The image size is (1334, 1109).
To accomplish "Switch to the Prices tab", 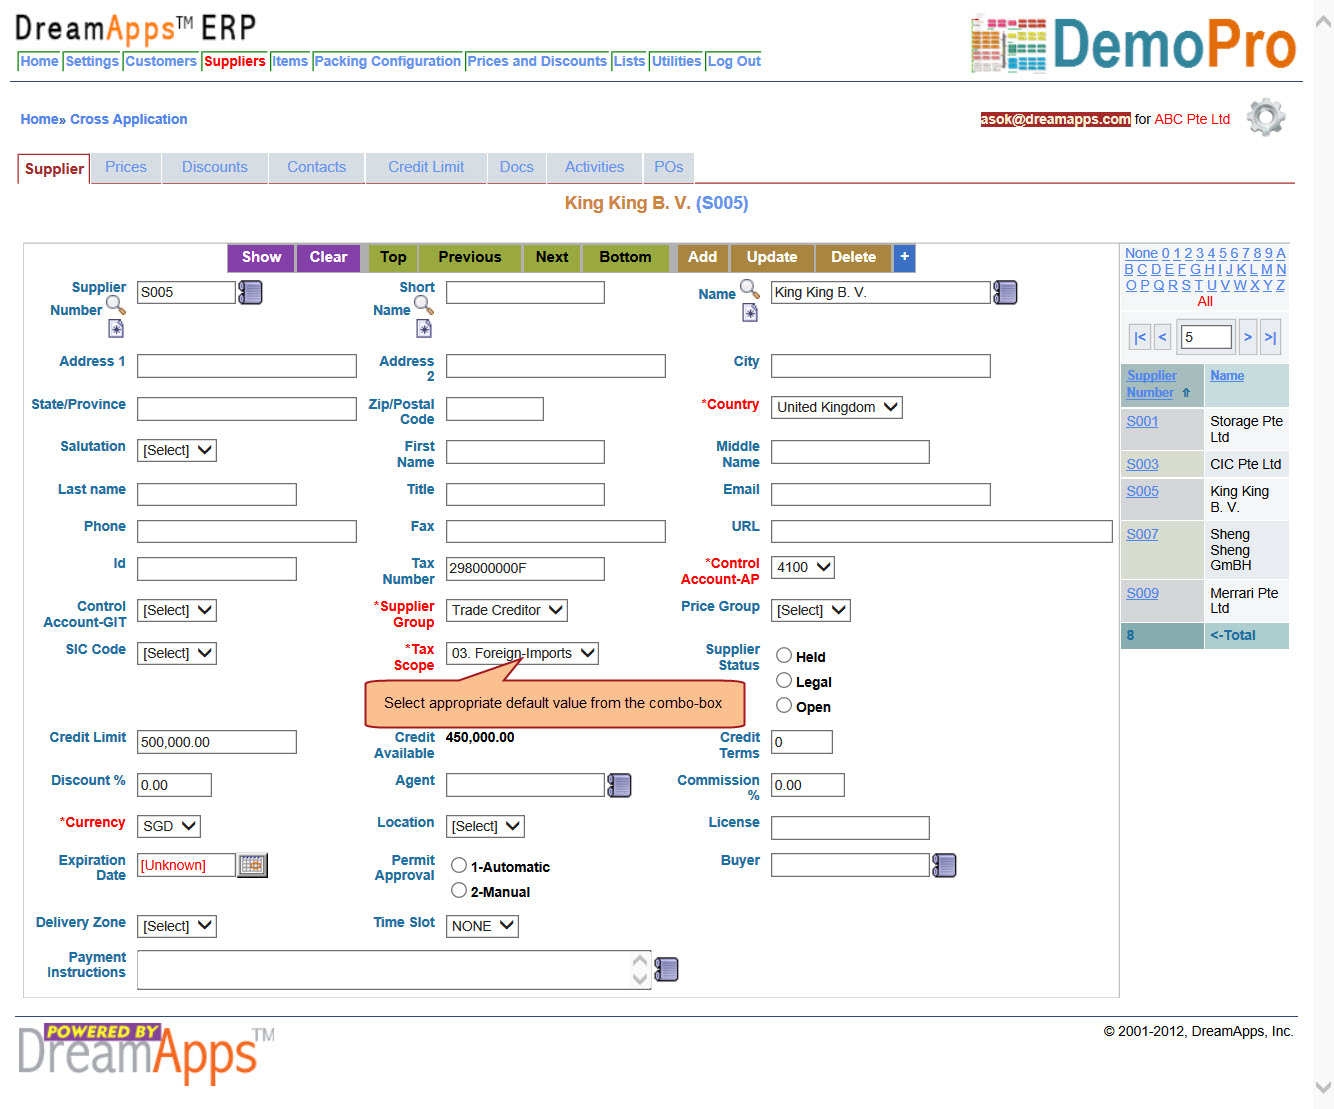I will [x=126, y=168].
